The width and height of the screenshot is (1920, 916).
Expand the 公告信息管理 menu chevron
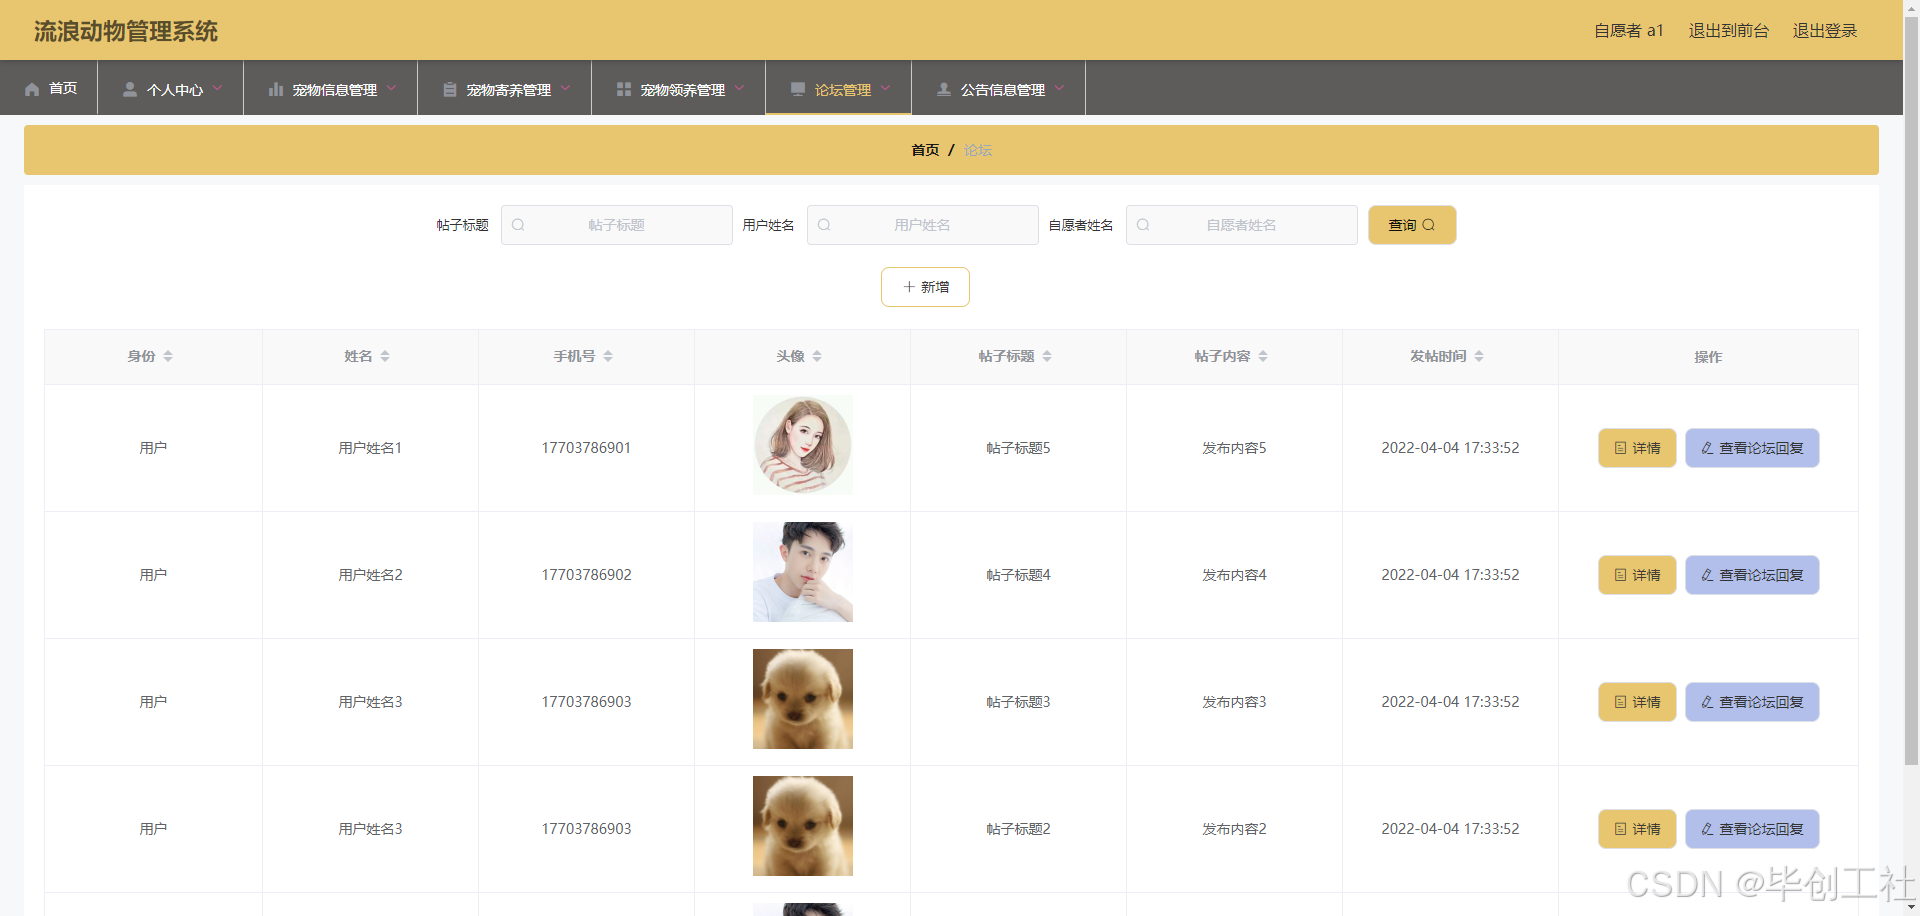1059,88
